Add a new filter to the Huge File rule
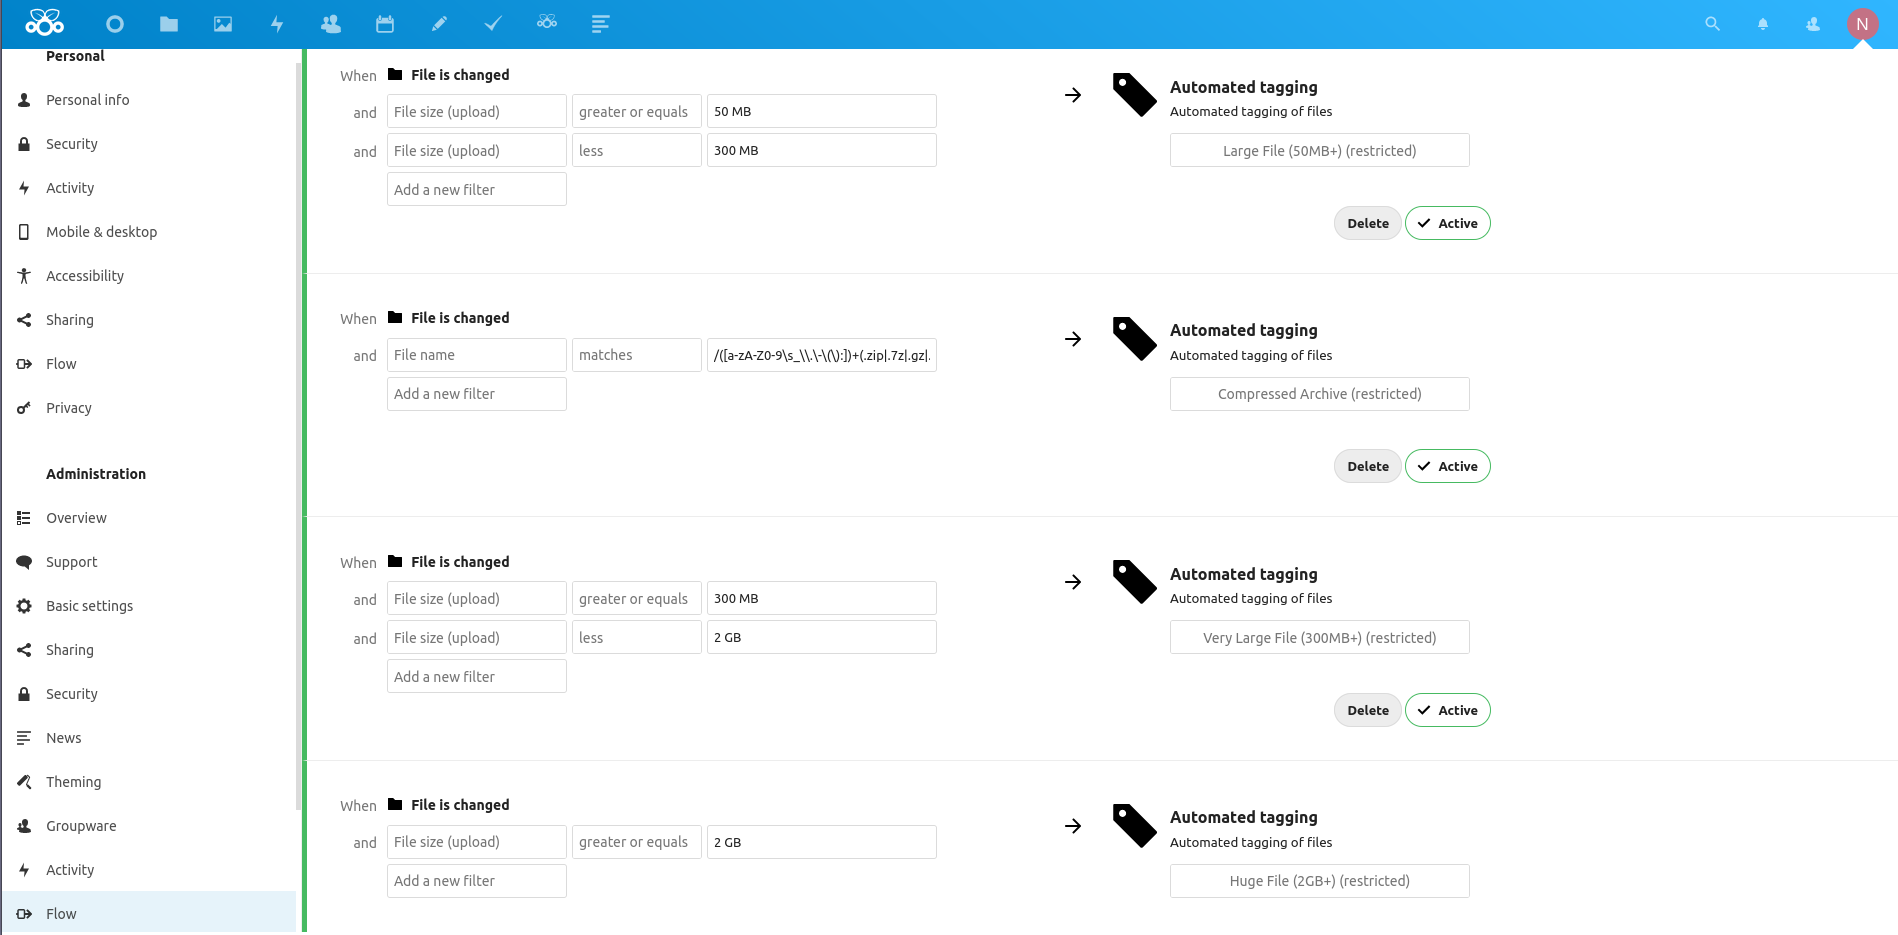 point(476,881)
